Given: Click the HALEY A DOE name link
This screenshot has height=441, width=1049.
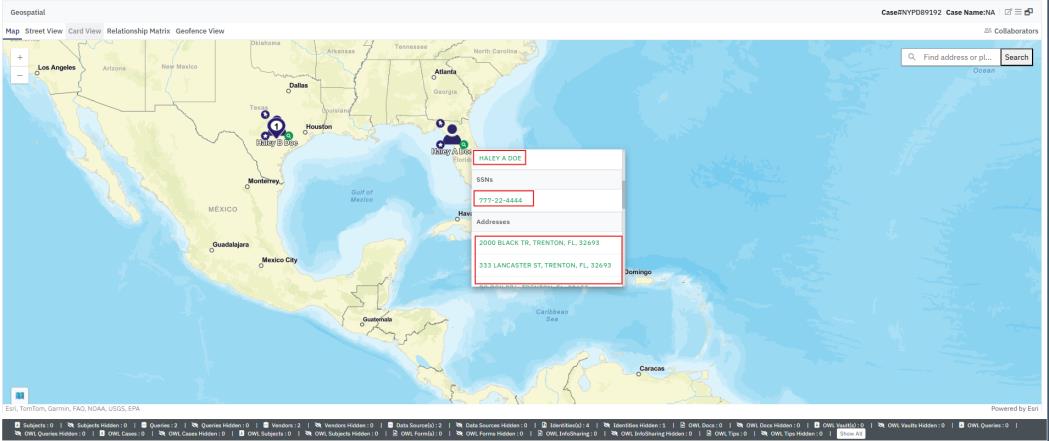Looking at the screenshot, I should coord(501,158).
